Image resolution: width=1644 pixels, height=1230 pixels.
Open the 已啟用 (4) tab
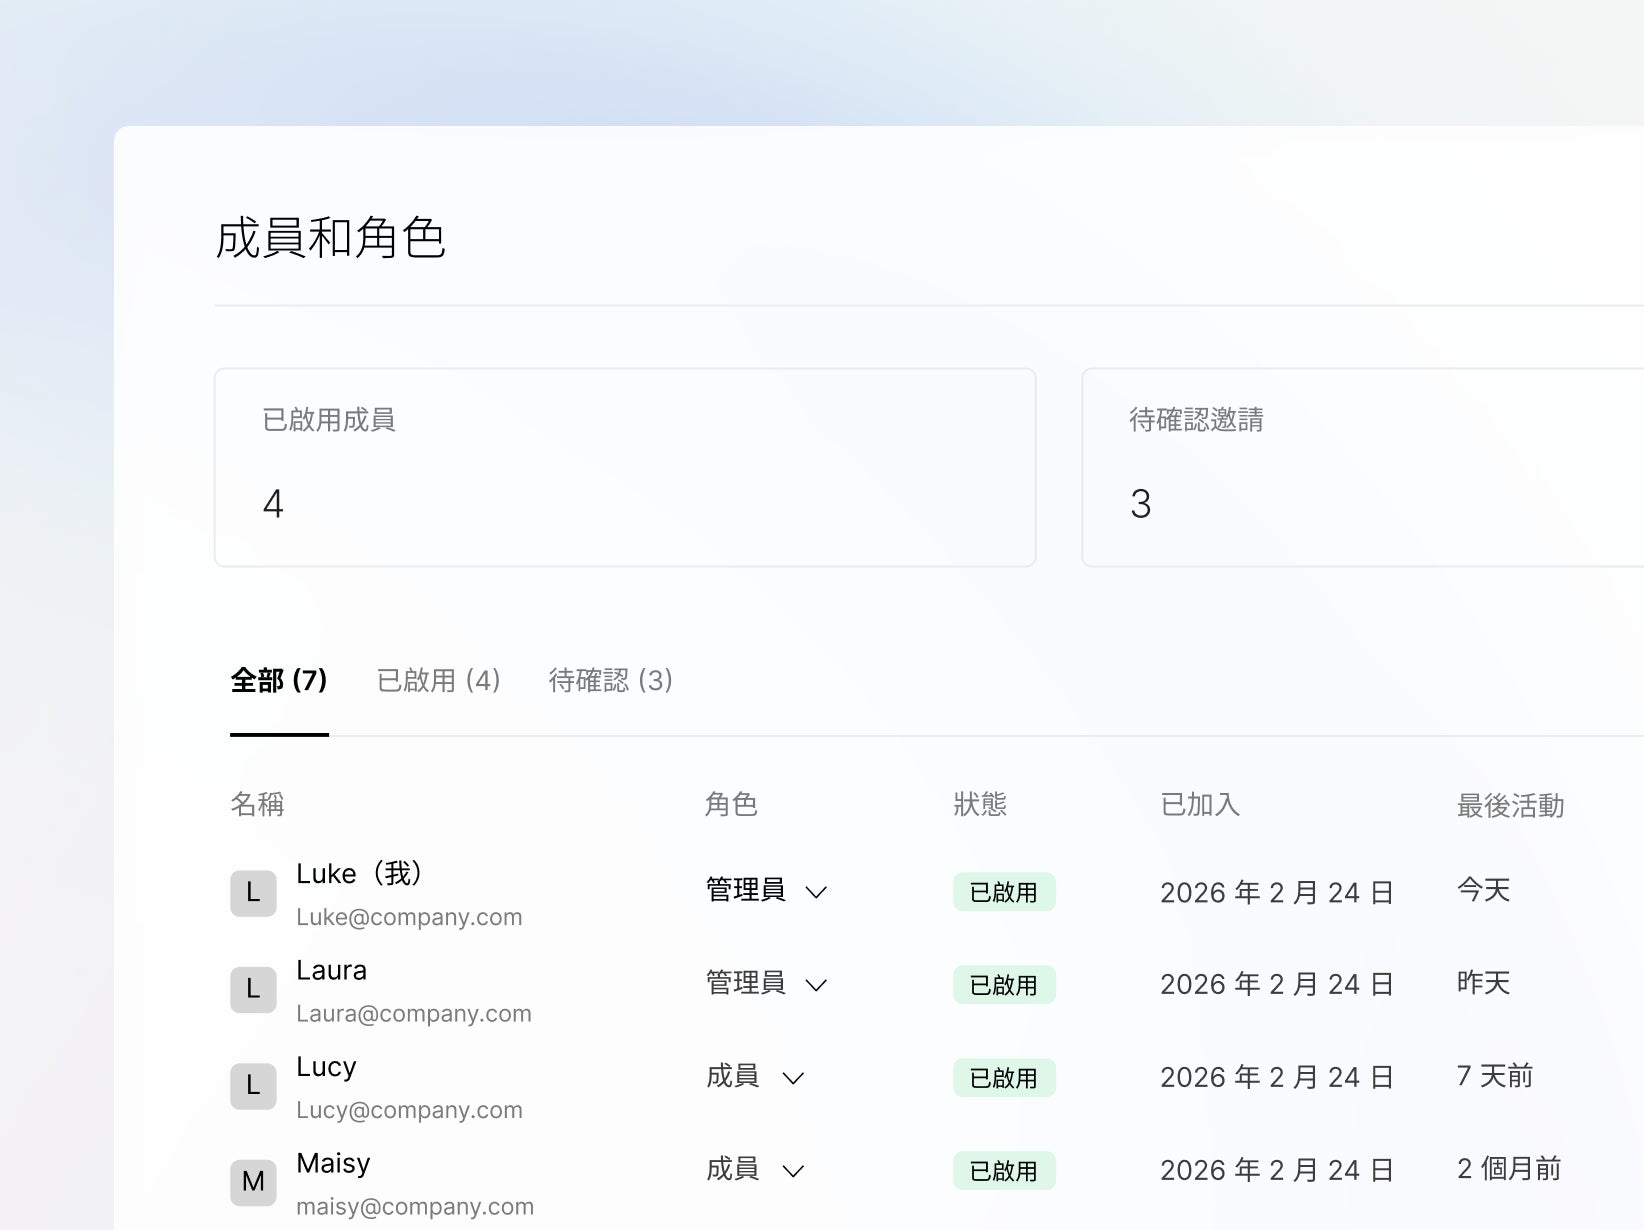coord(439,681)
